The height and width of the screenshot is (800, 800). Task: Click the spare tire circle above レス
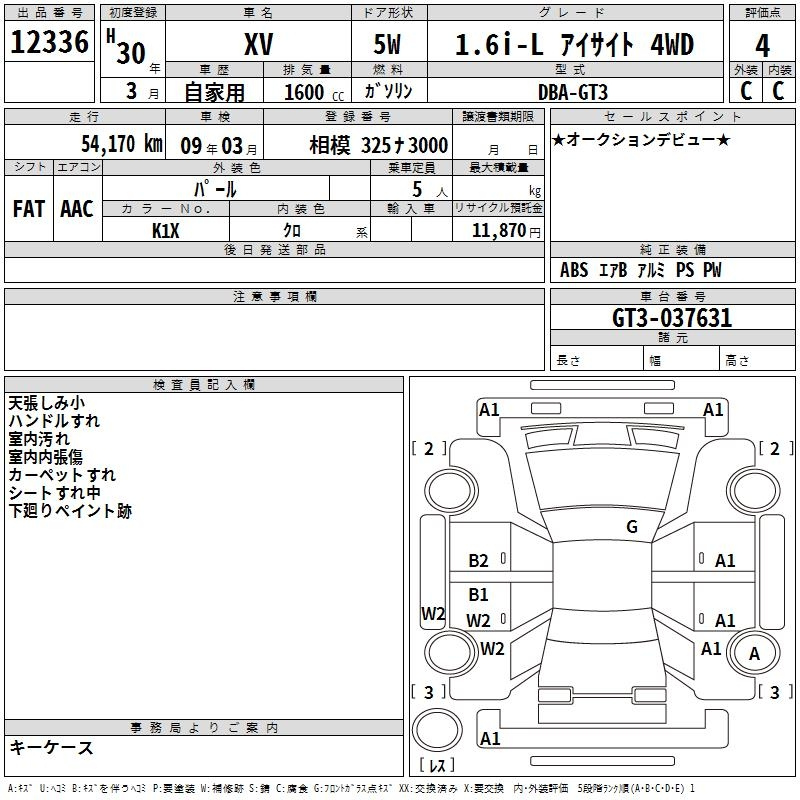click(437, 729)
